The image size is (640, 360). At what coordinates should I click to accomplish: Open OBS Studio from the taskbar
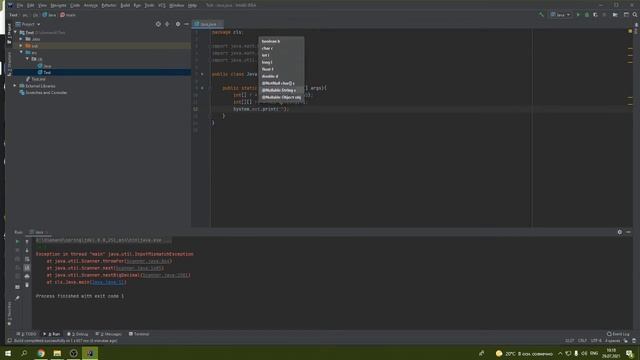click(x=73, y=353)
